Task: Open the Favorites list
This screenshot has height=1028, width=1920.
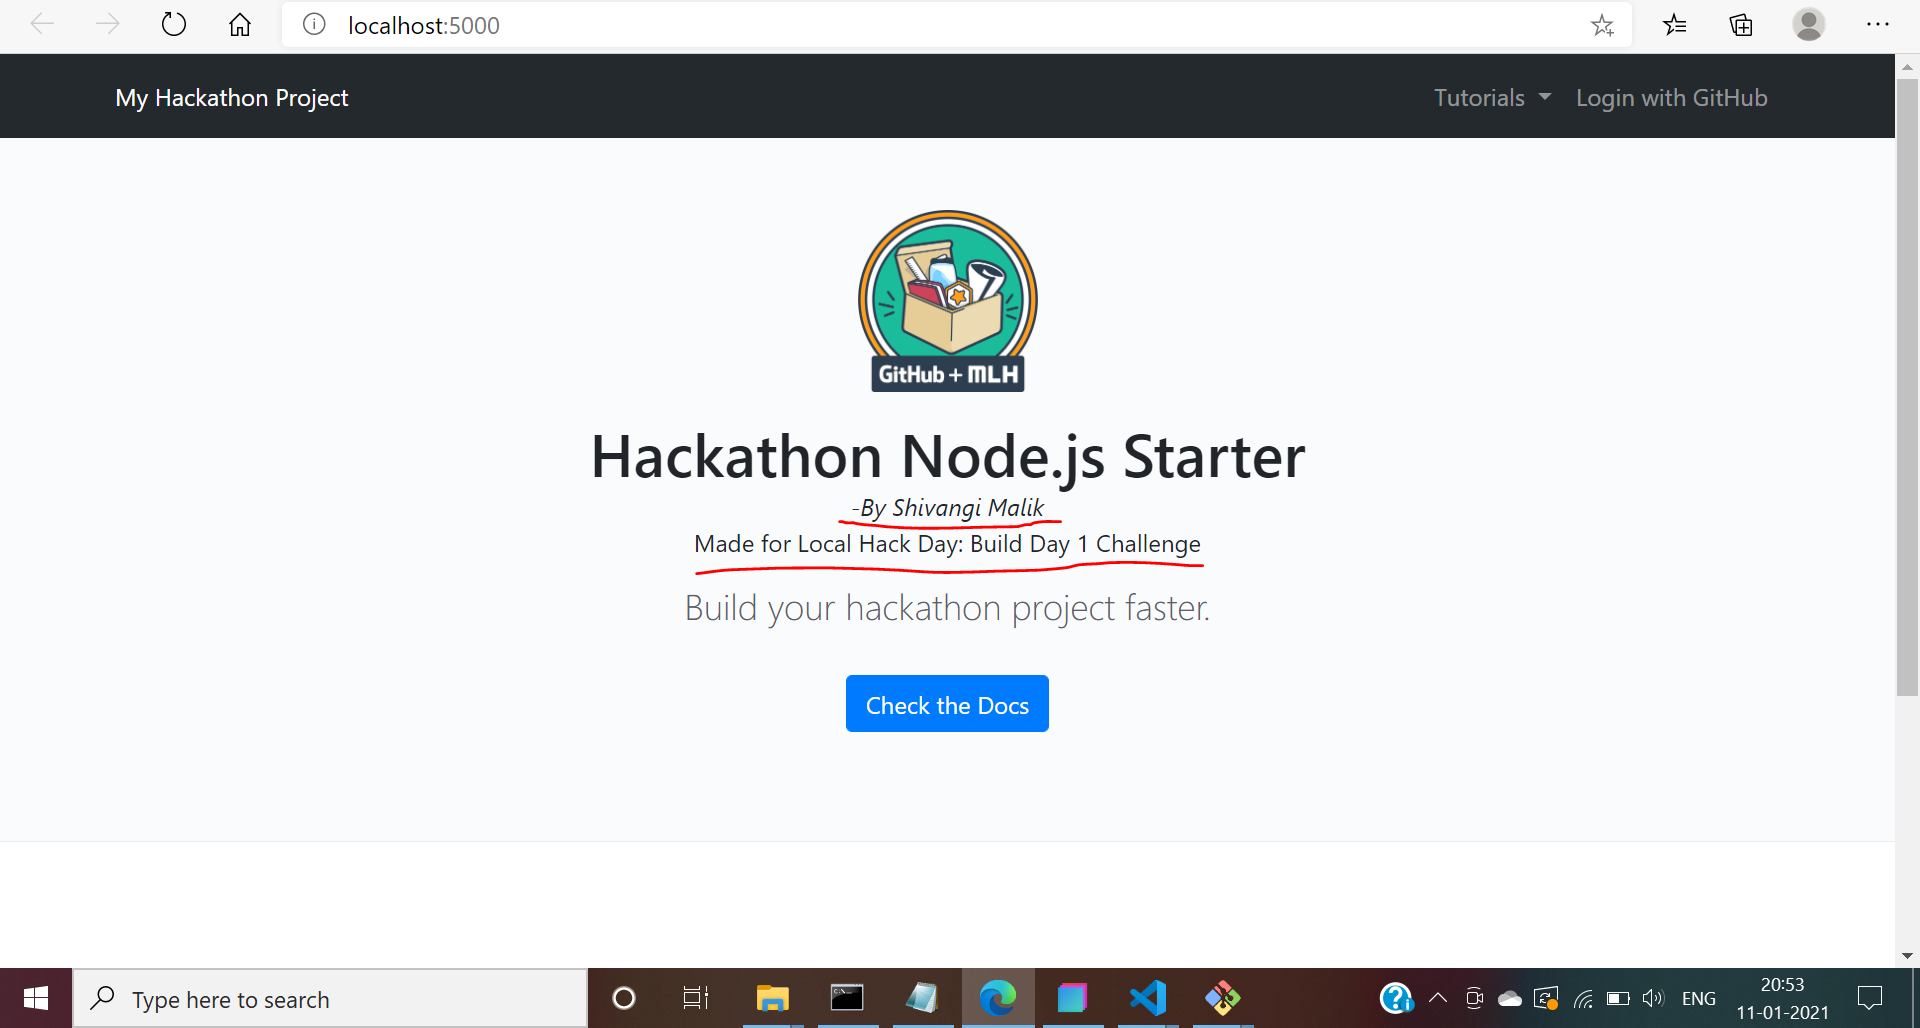Action: coord(1675,25)
